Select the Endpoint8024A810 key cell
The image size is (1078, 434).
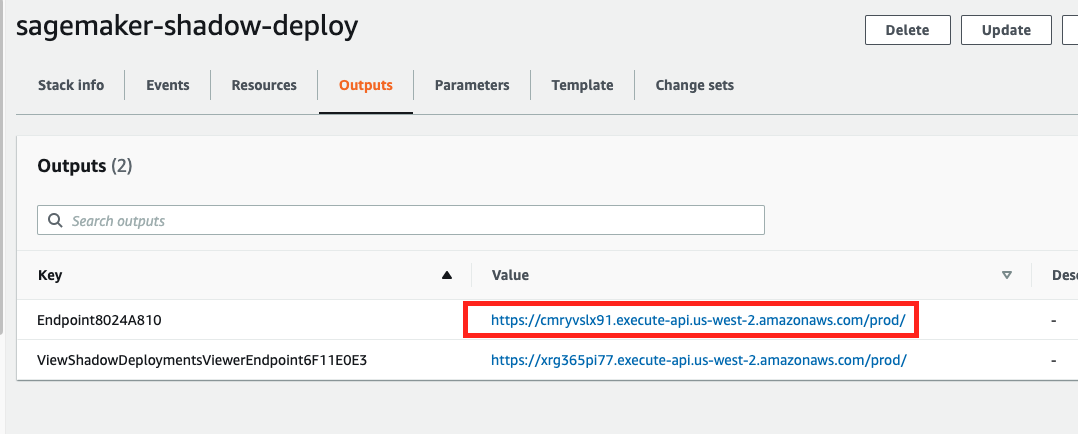coord(100,320)
